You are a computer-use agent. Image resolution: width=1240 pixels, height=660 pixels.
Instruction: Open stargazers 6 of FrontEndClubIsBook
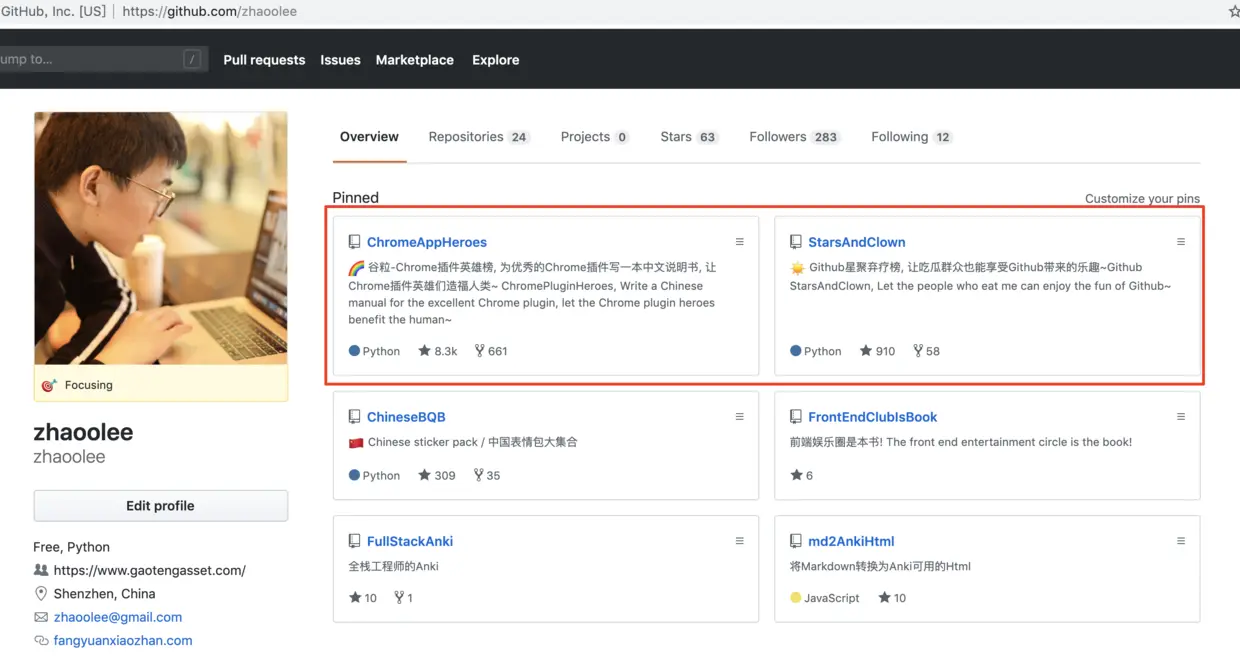coord(802,475)
